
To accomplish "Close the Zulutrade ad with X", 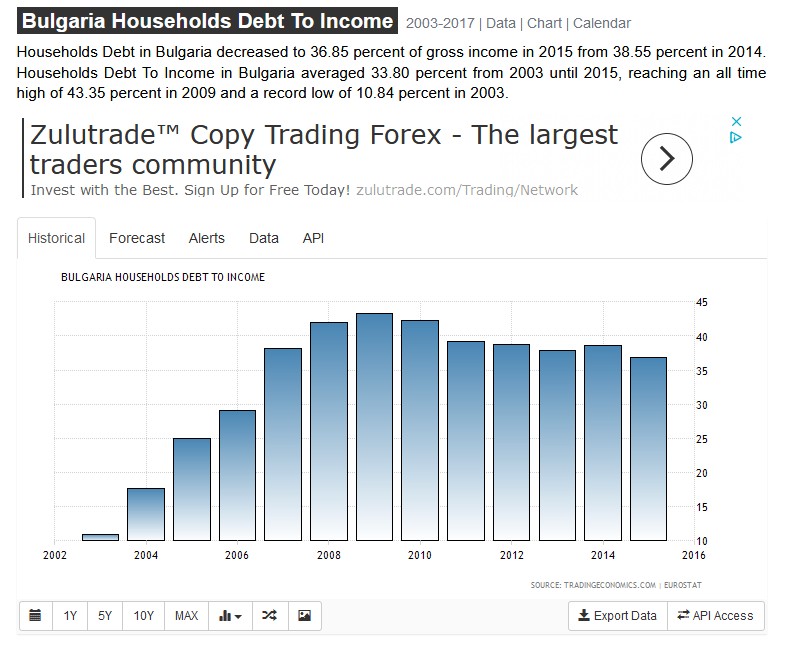I will pos(736,121).
